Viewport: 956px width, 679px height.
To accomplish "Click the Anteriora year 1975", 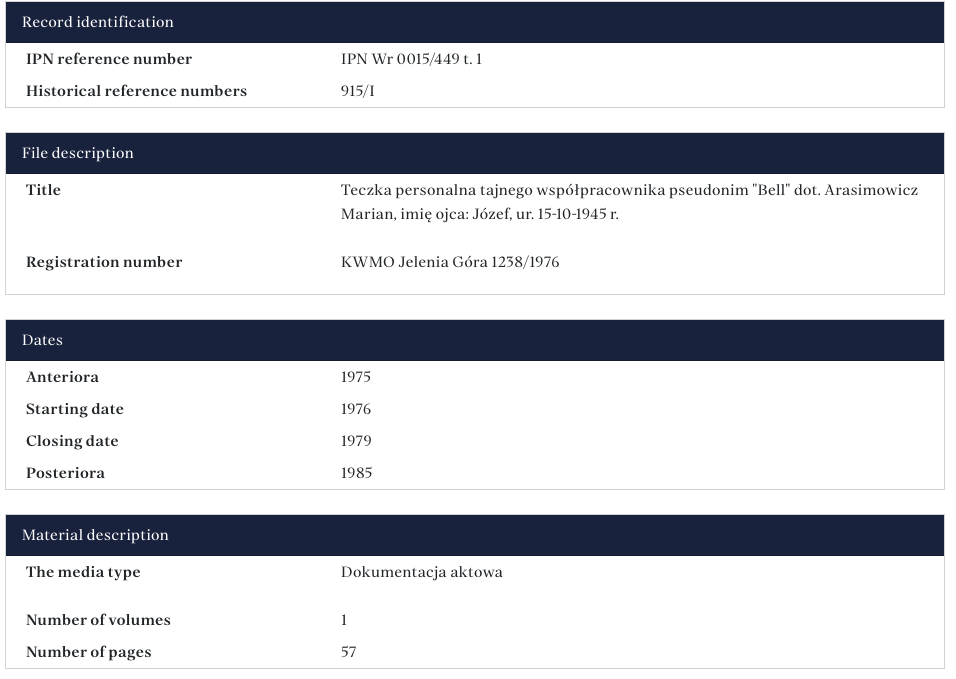I will click(356, 377).
